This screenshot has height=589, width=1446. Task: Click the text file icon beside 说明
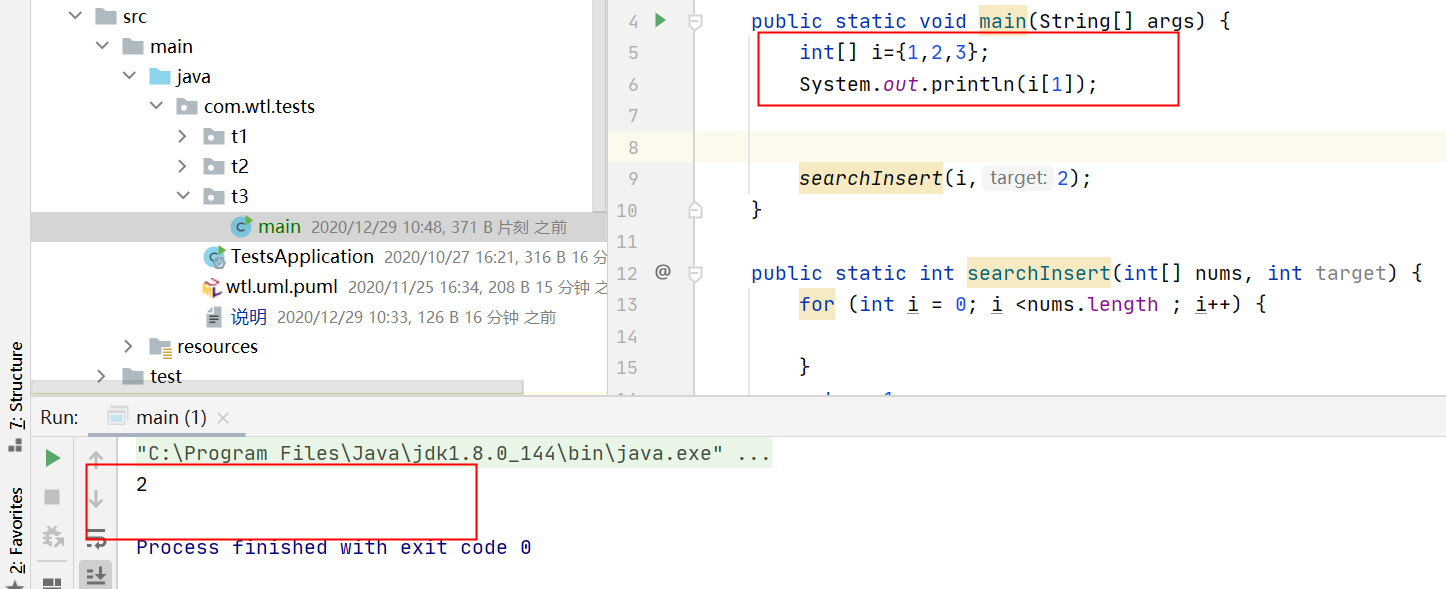pos(214,317)
